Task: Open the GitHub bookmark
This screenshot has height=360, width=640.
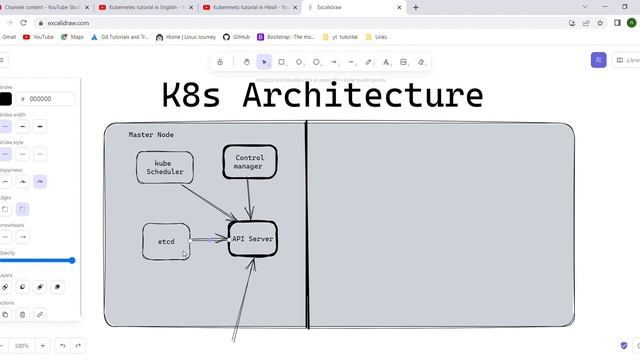Action: point(237,37)
